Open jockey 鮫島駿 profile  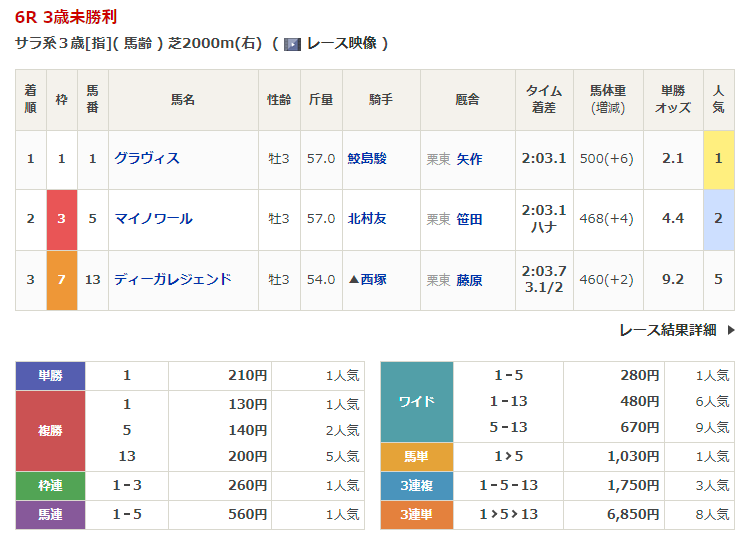pyautogui.click(x=366, y=159)
